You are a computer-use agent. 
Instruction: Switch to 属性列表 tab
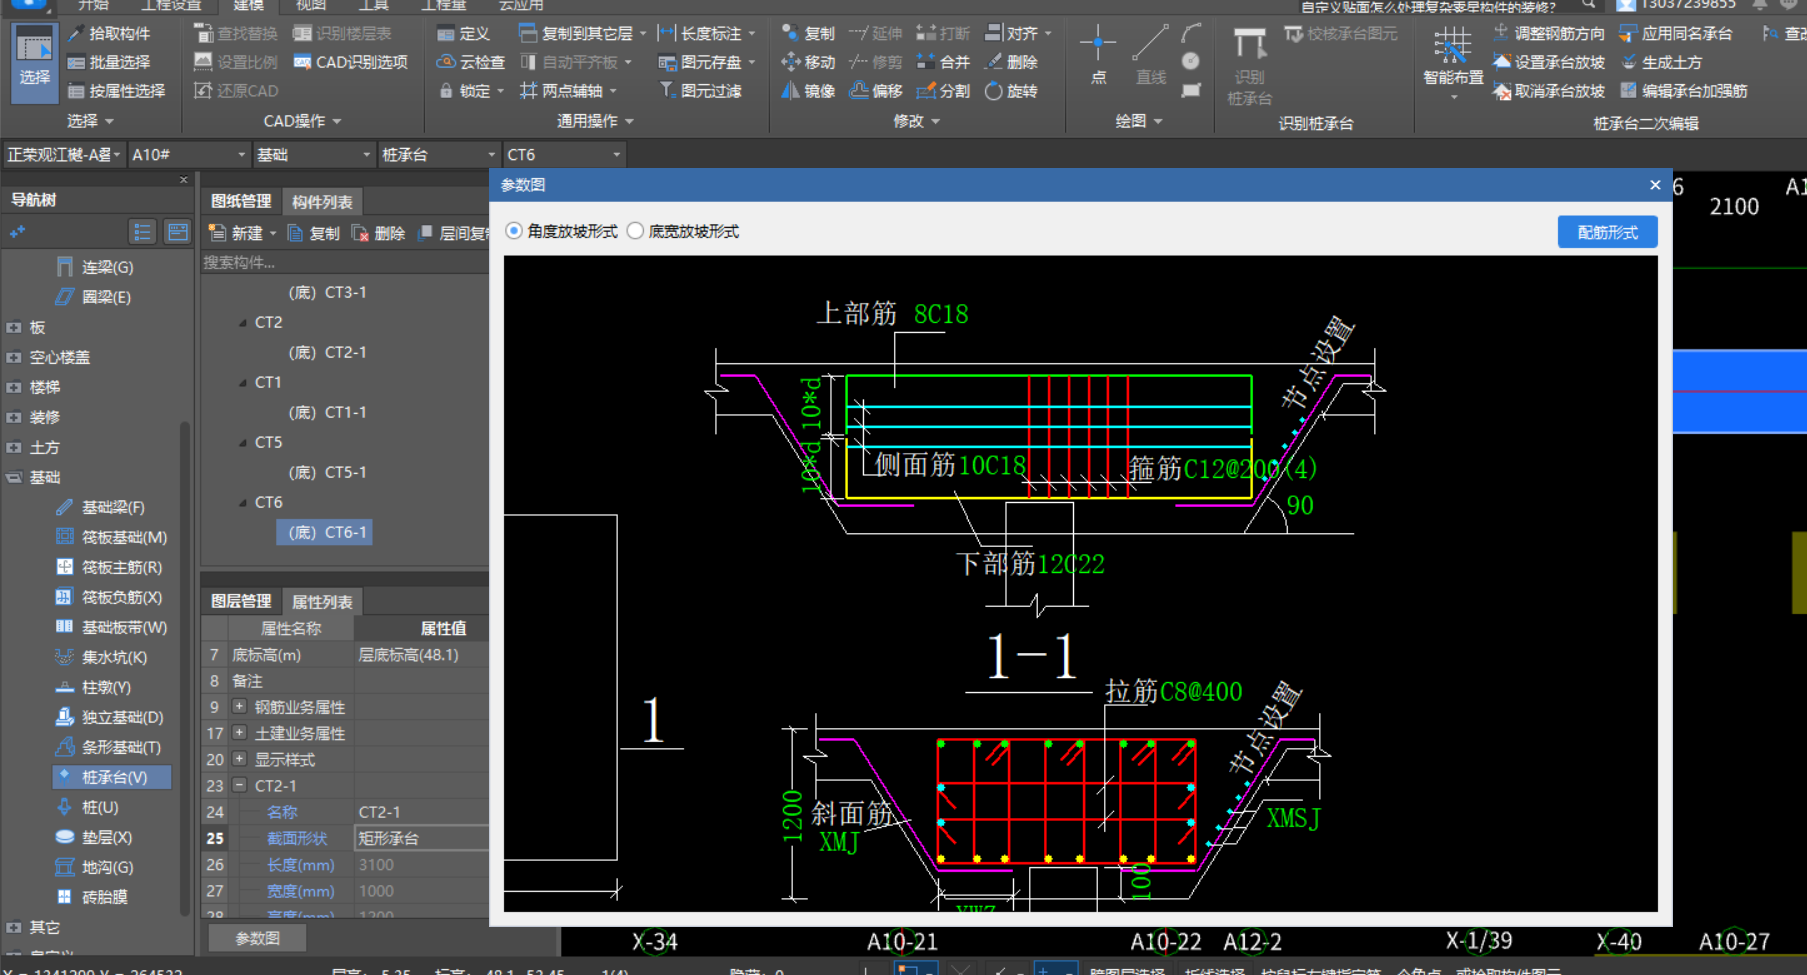(322, 602)
